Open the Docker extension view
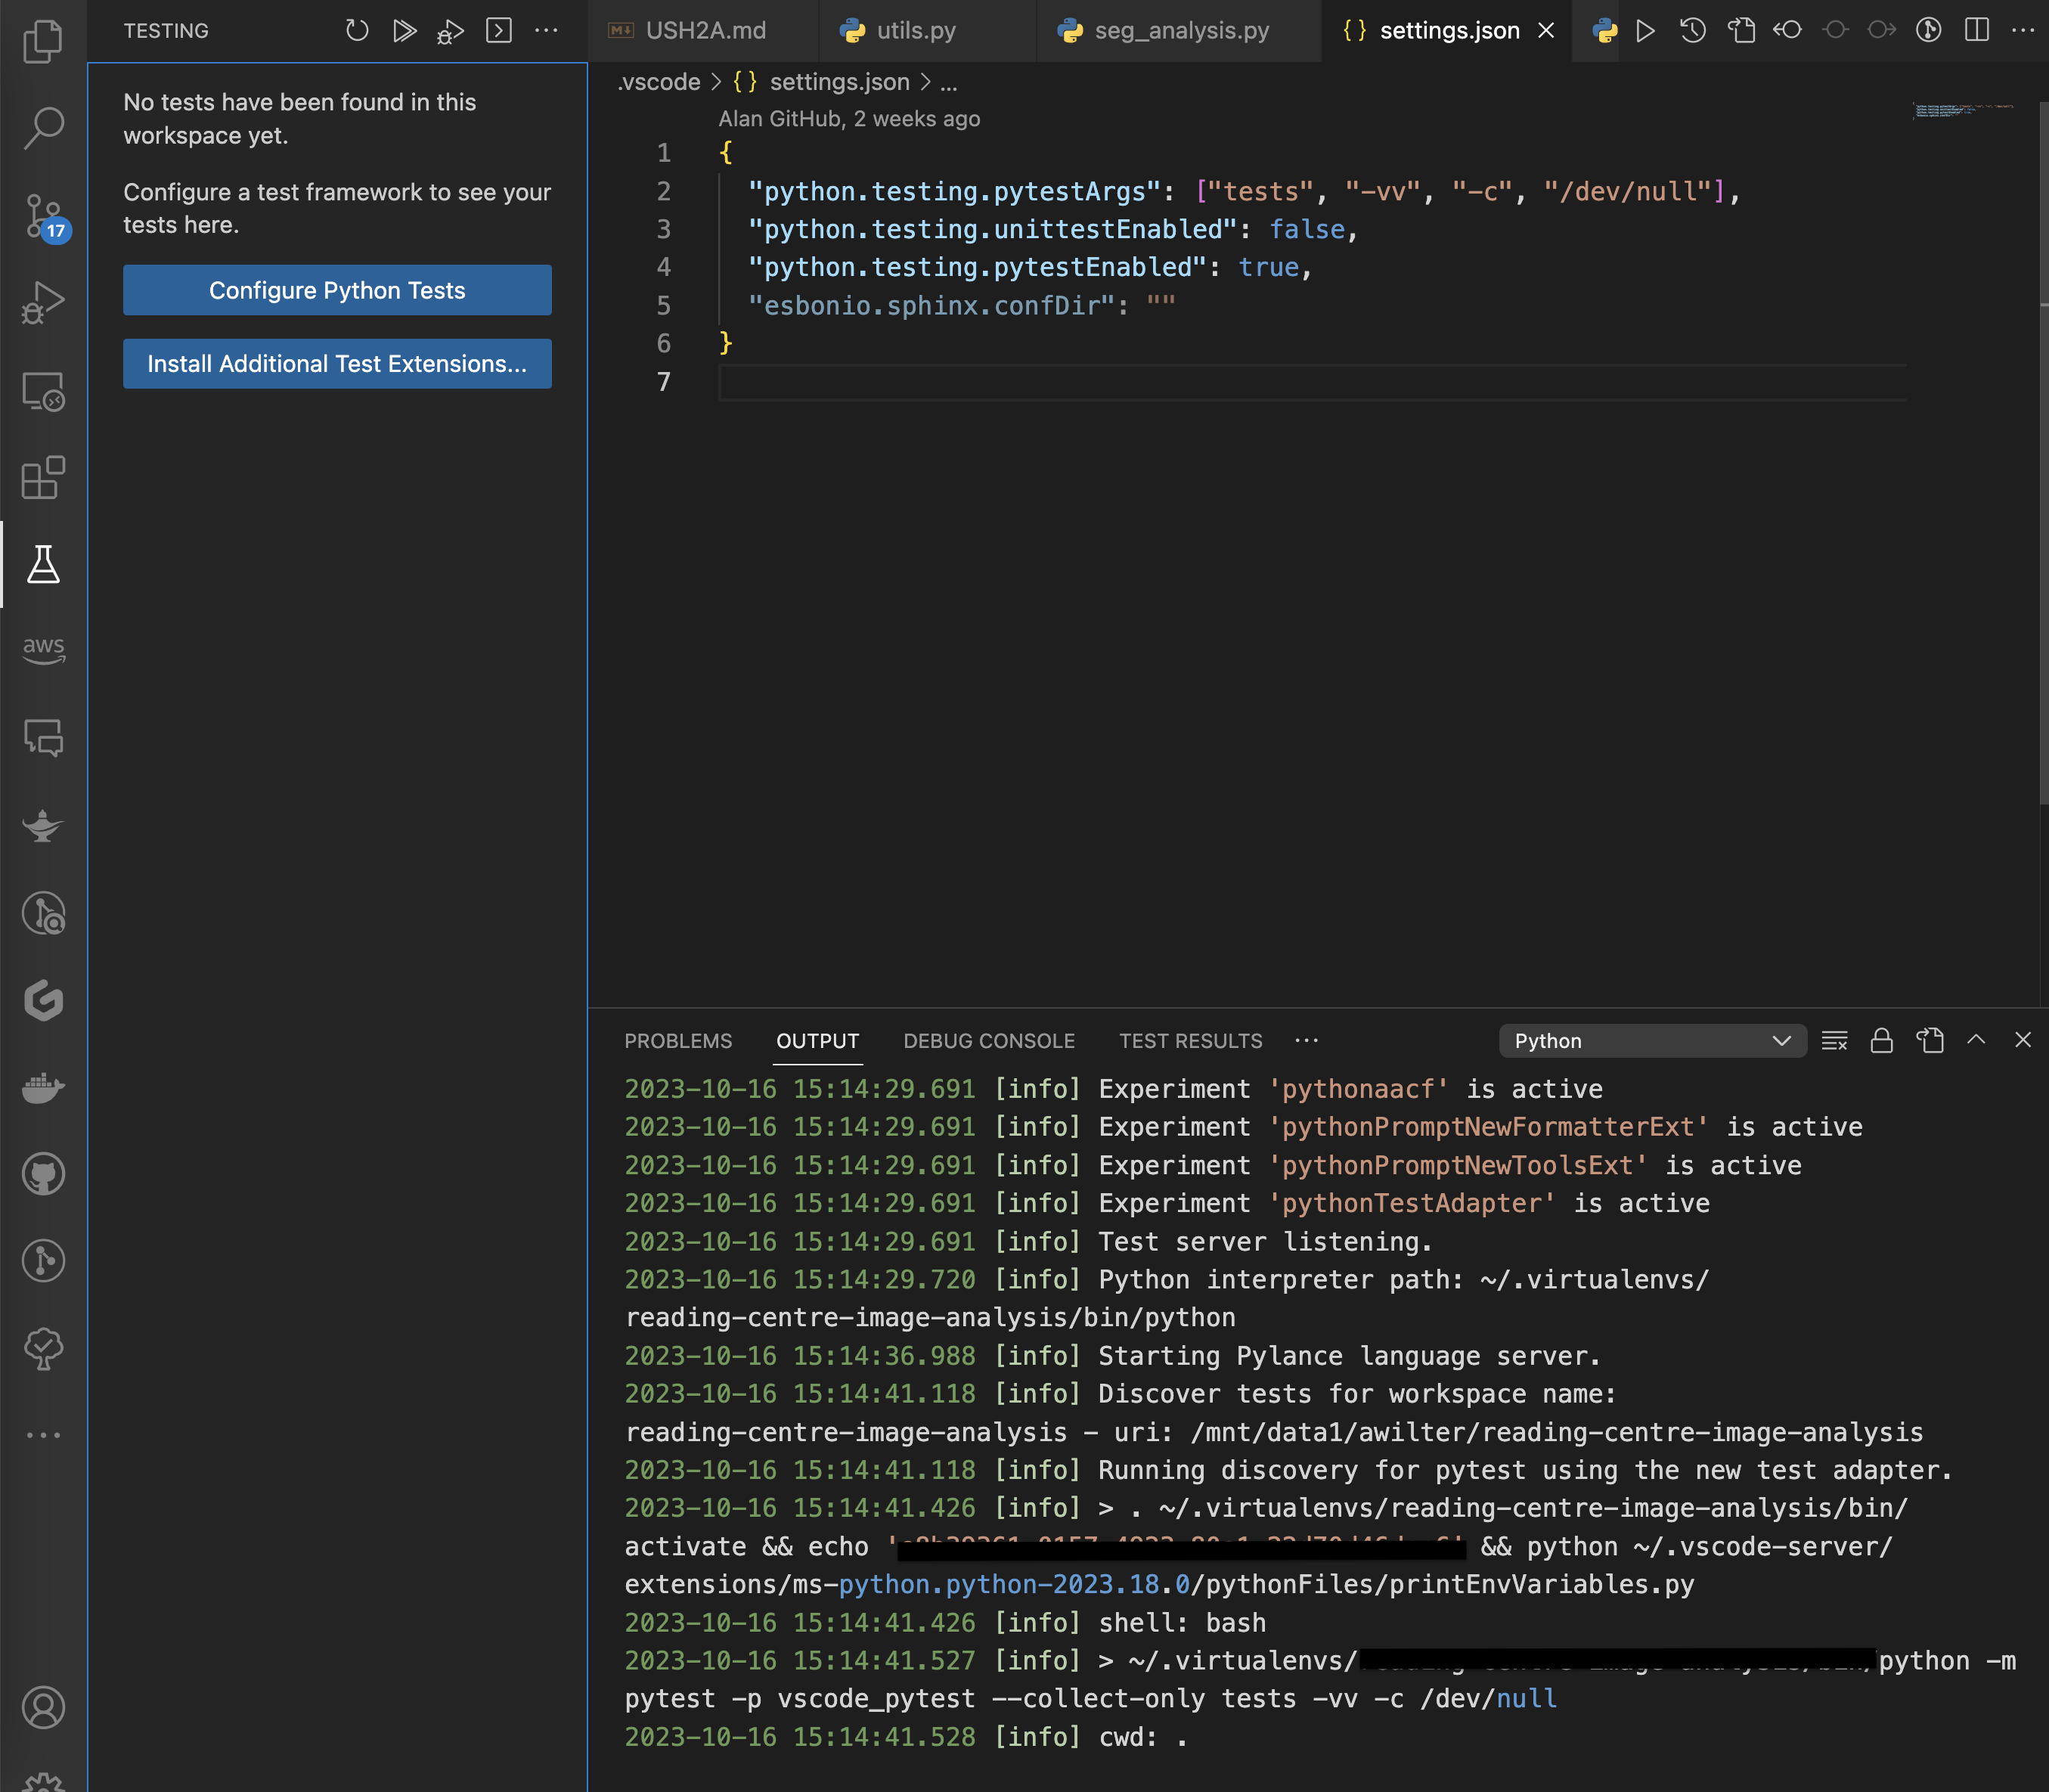Screen dimensions: 2049x1792 pos(44,1089)
